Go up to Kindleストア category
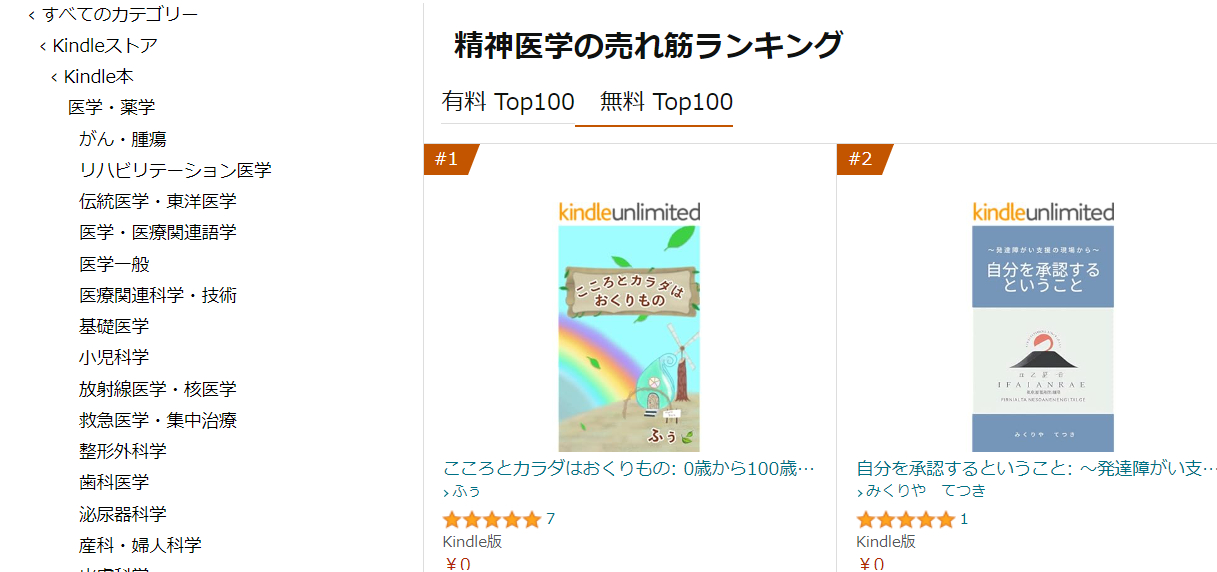The width and height of the screenshot is (1217, 572). [104, 46]
